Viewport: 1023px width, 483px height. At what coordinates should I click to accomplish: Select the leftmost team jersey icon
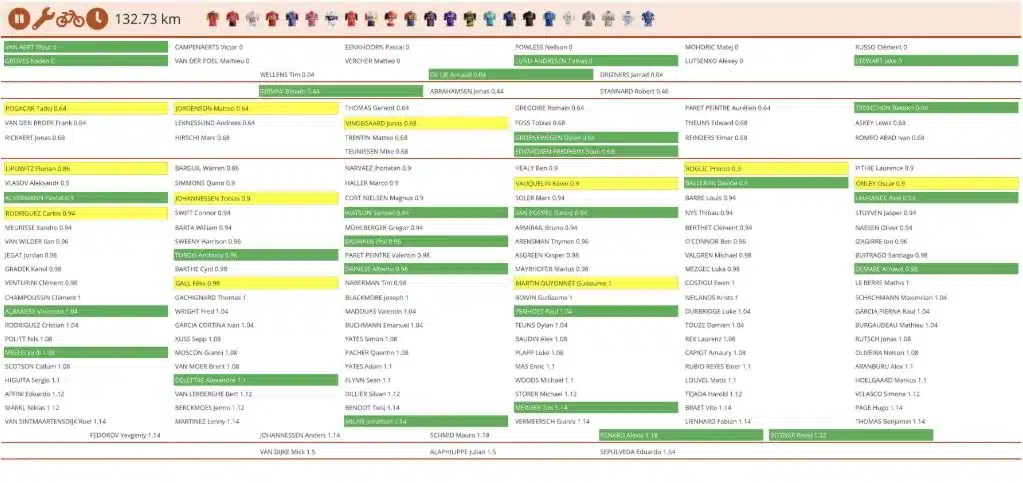click(212, 18)
